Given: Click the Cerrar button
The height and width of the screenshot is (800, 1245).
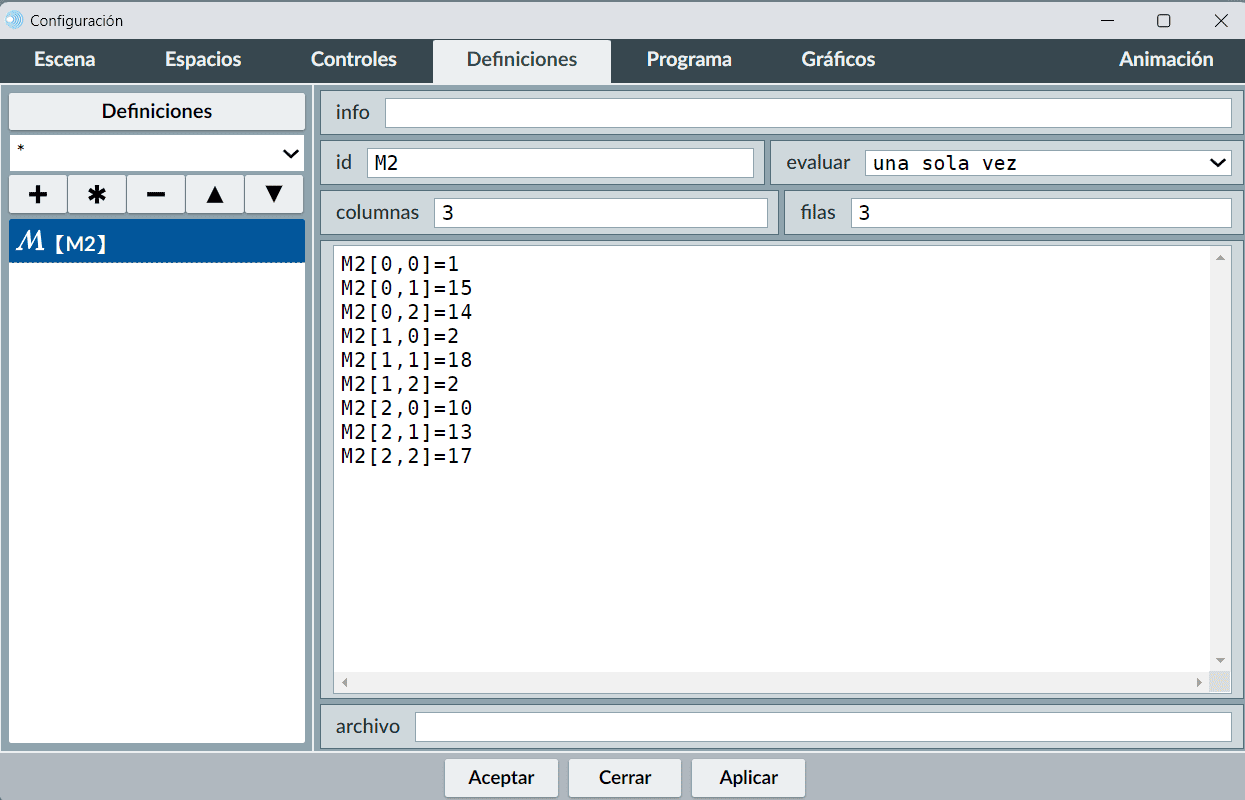Looking at the screenshot, I should [x=625, y=777].
